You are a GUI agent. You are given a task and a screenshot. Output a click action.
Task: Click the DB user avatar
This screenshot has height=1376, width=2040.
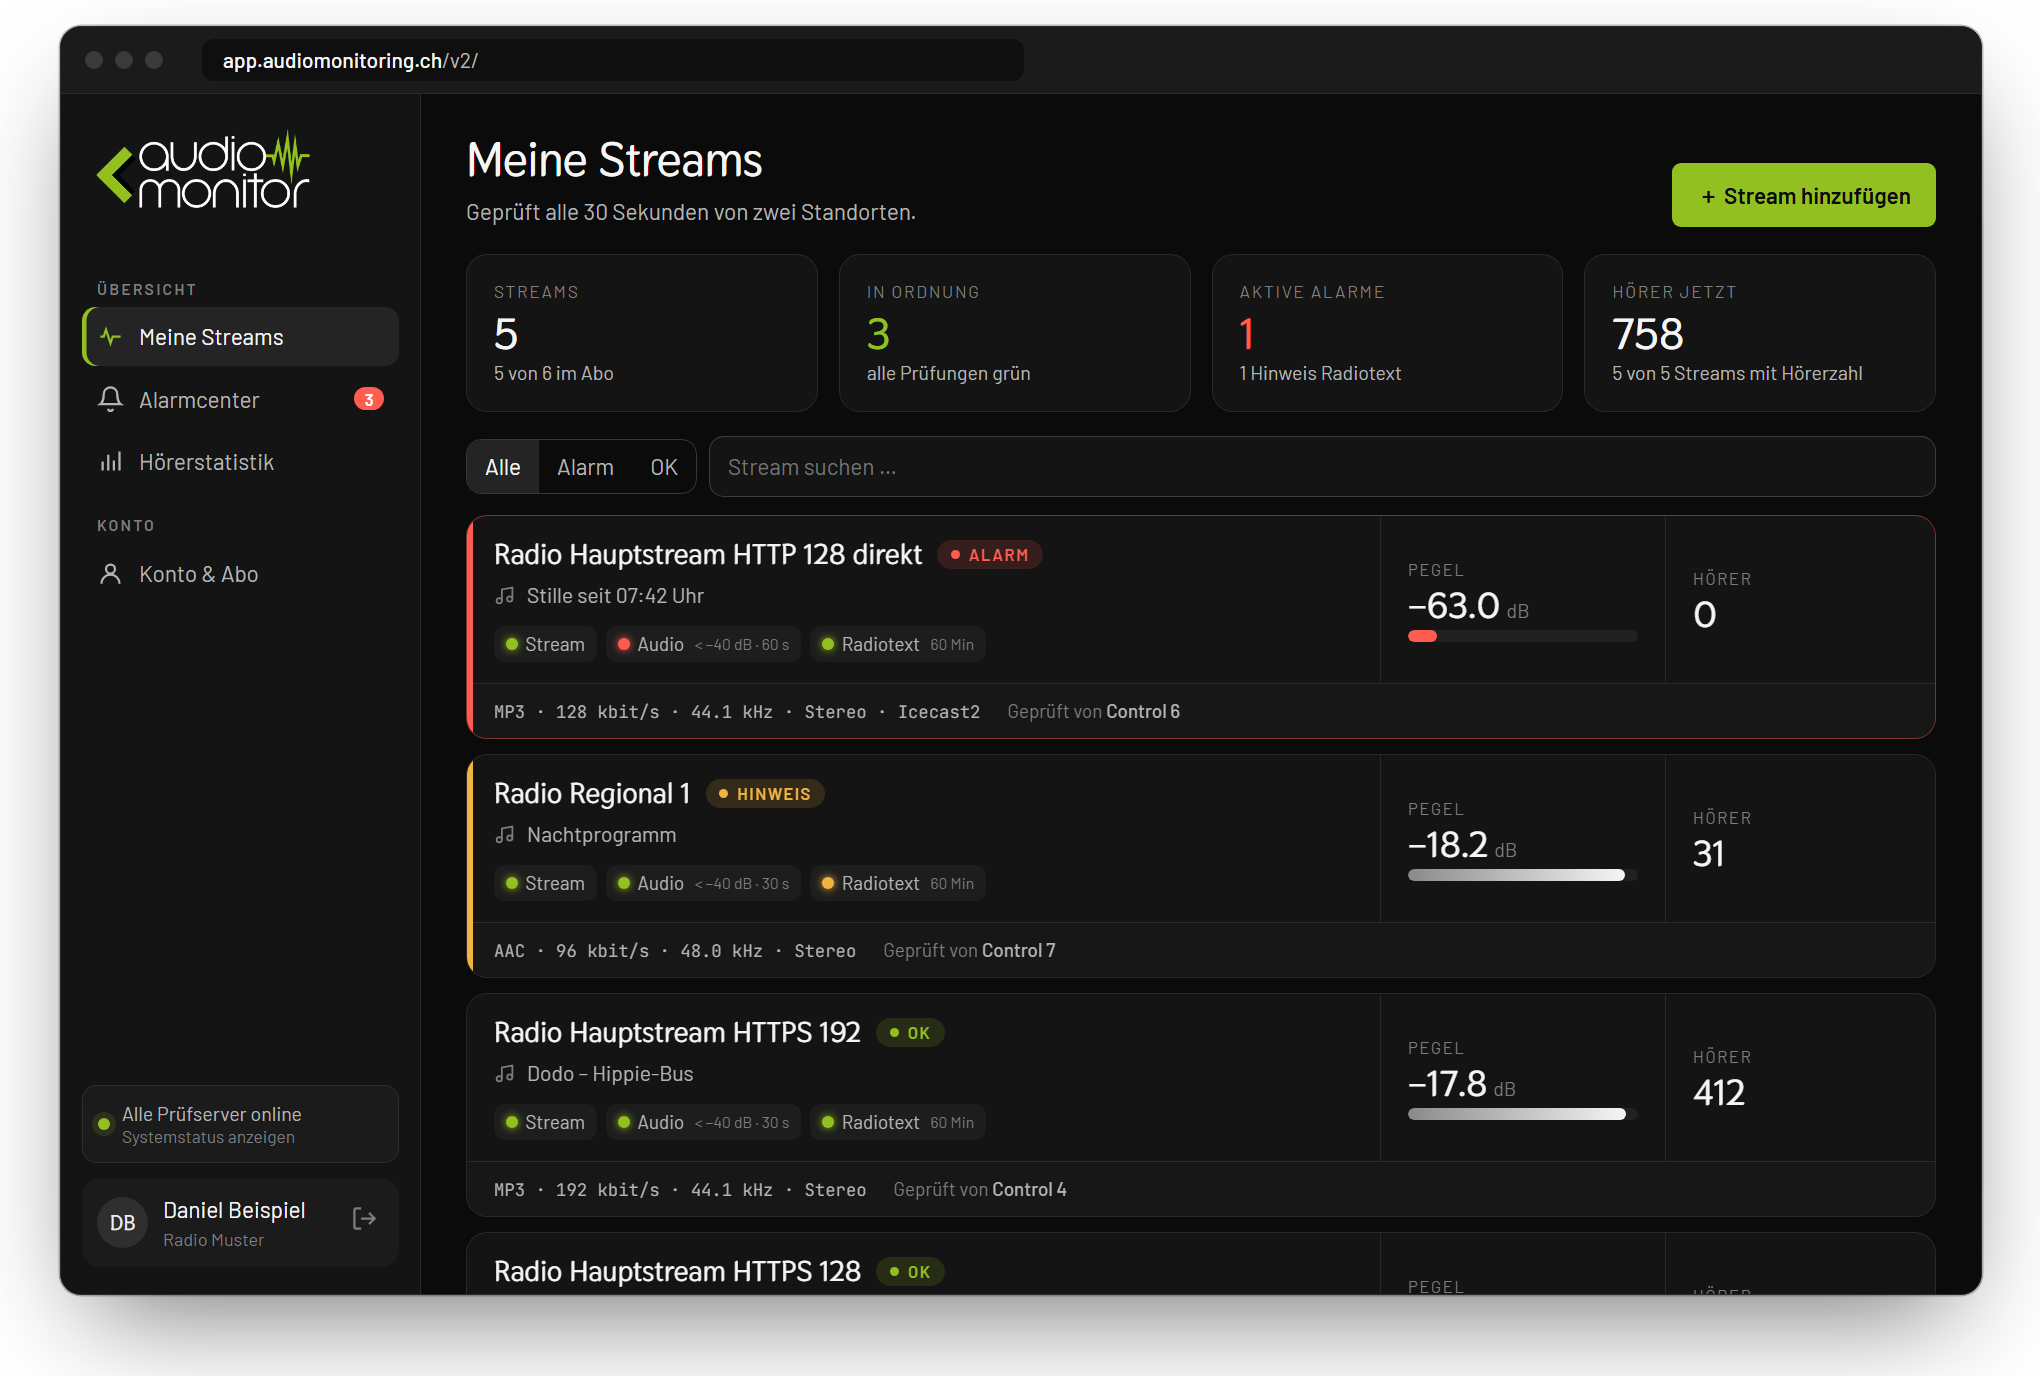click(122, 1223)
